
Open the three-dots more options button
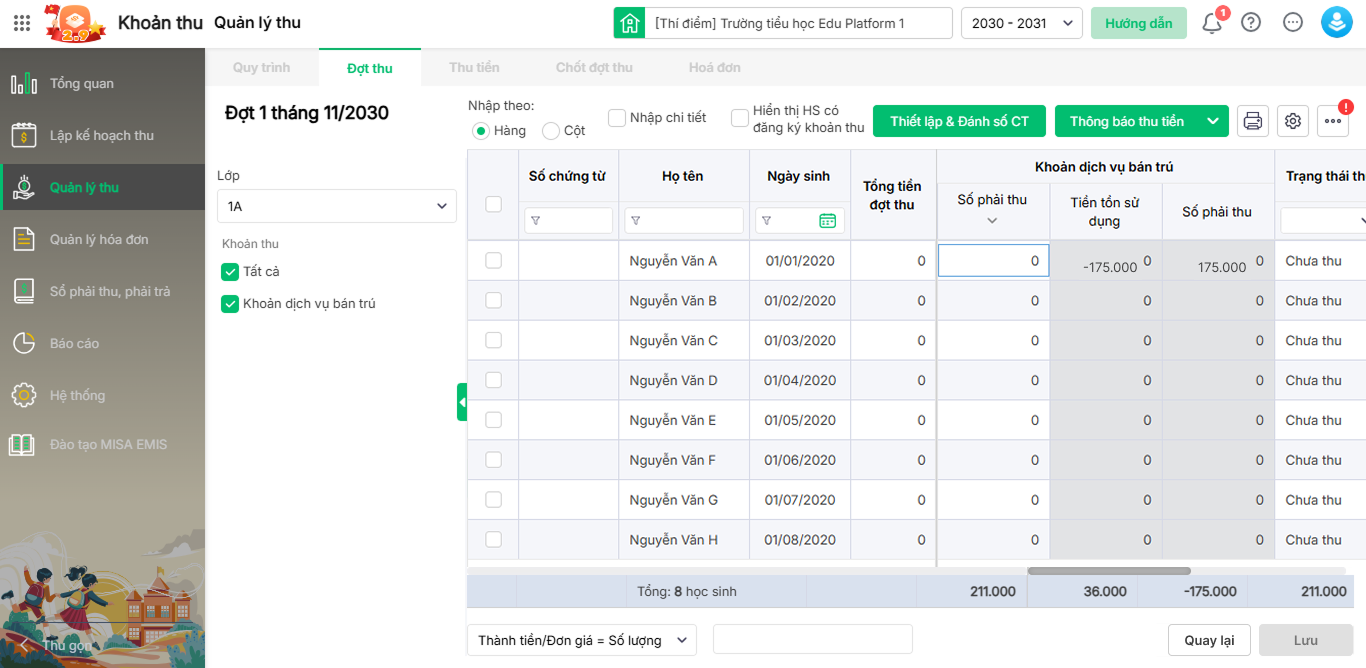coord(1333,121)
